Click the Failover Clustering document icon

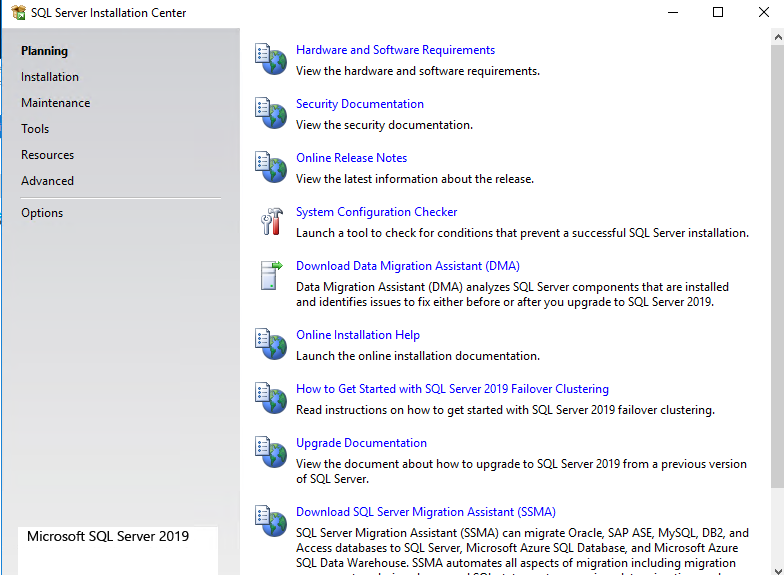(271, 398)
